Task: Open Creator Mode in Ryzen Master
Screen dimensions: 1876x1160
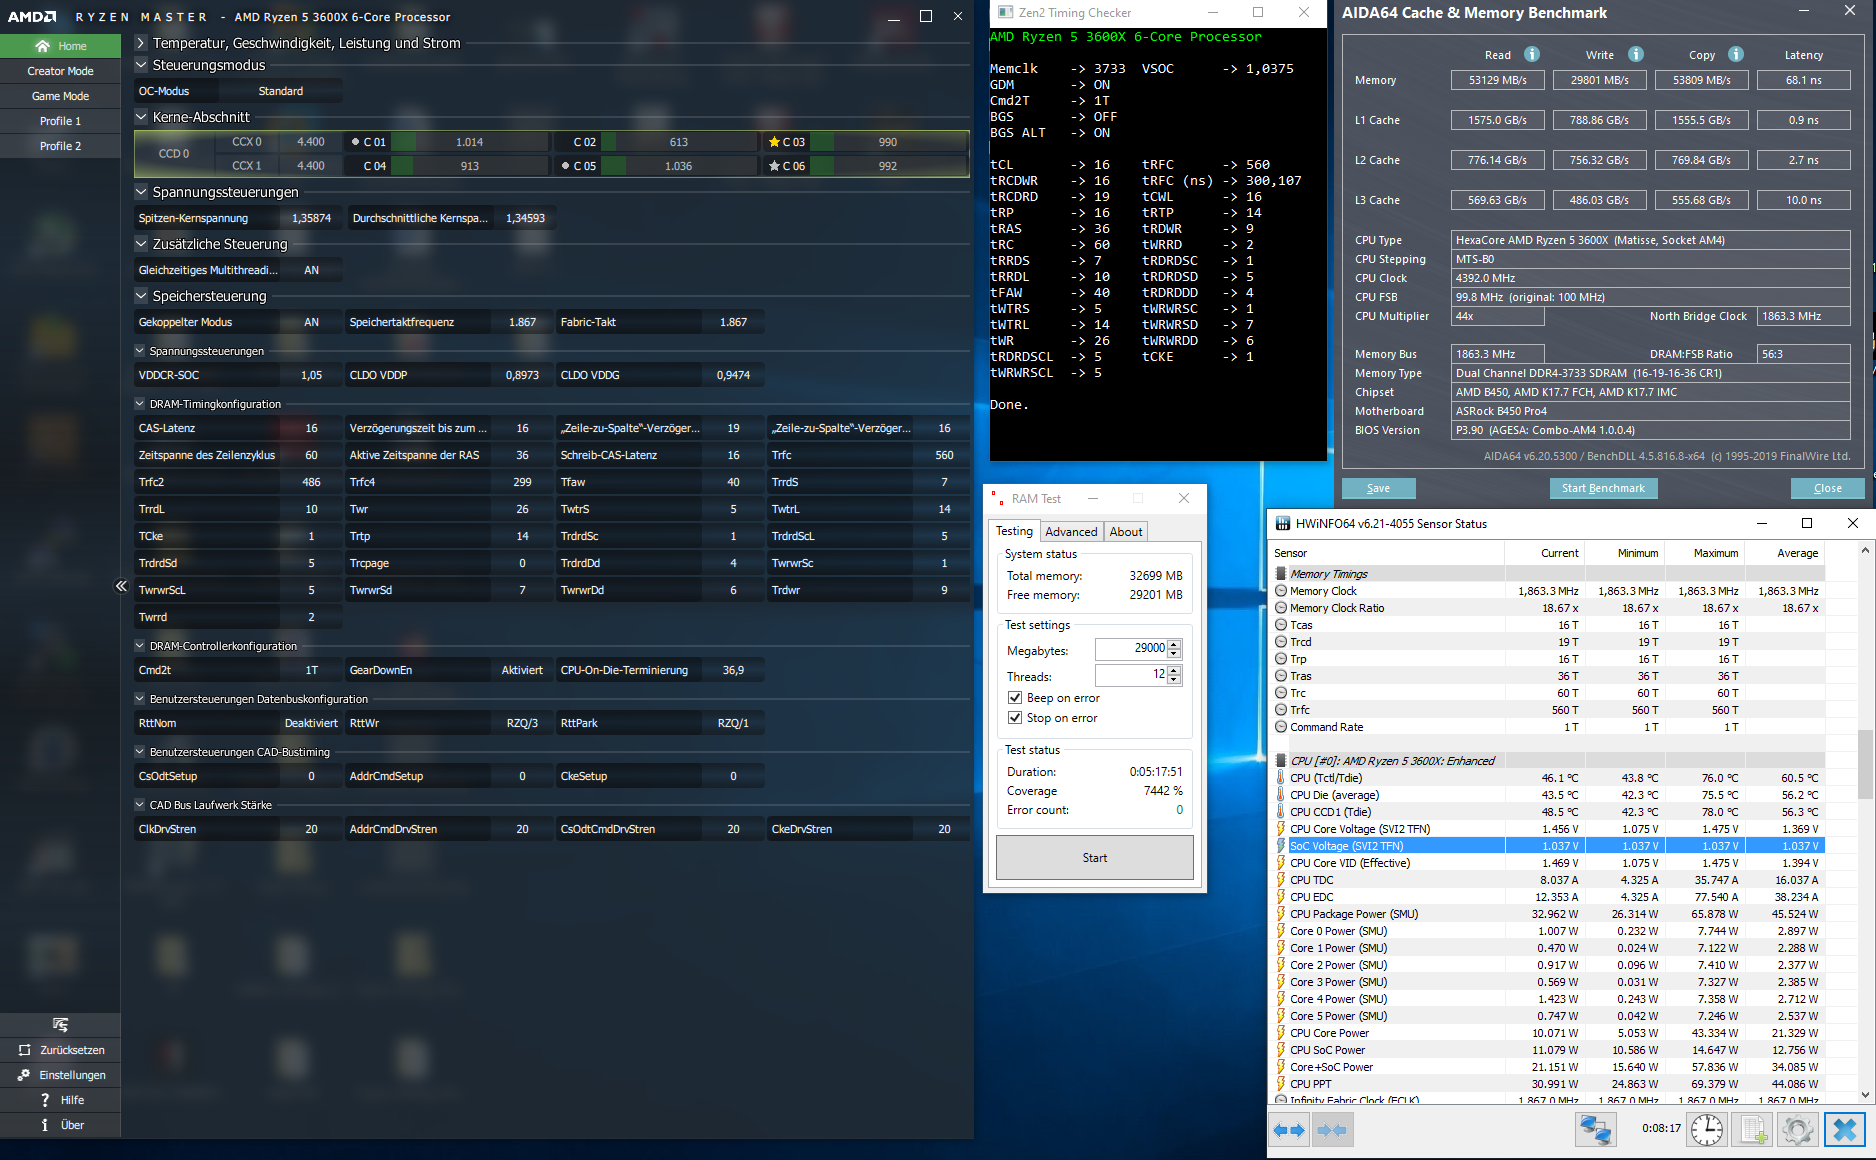Action: click(60, 71)
